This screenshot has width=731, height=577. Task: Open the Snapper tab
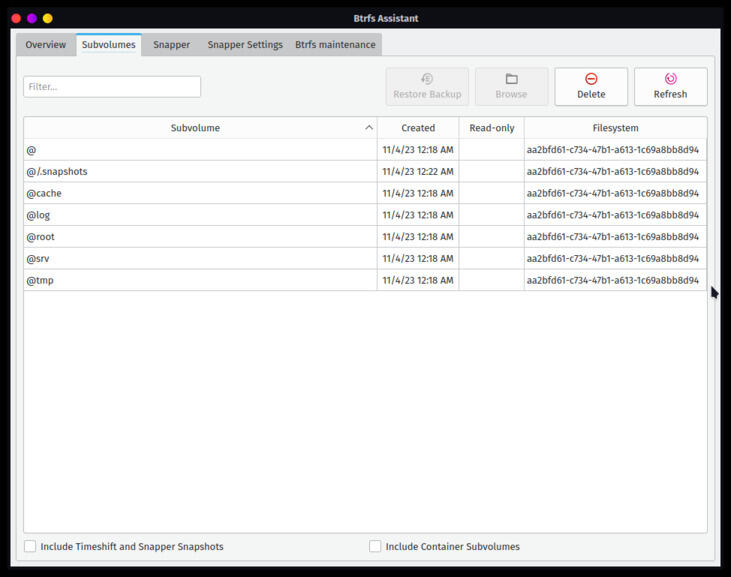pyautogui.click(x=172, y=45)
